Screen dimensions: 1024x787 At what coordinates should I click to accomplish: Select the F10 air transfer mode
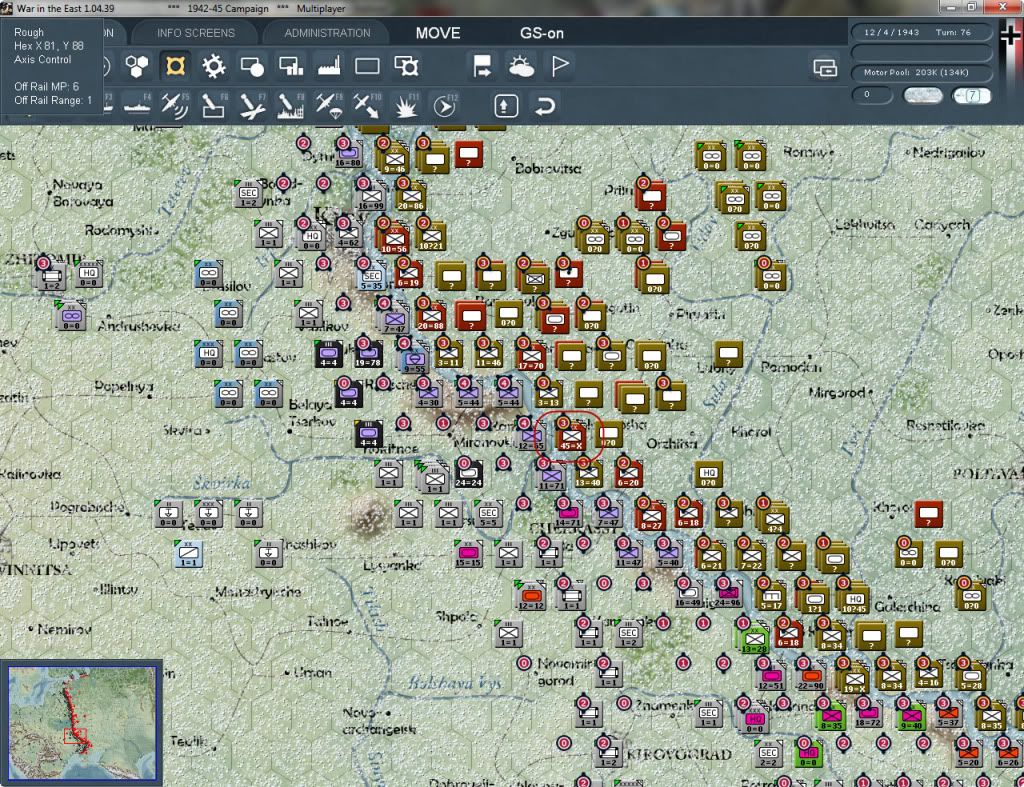point(368,106)
